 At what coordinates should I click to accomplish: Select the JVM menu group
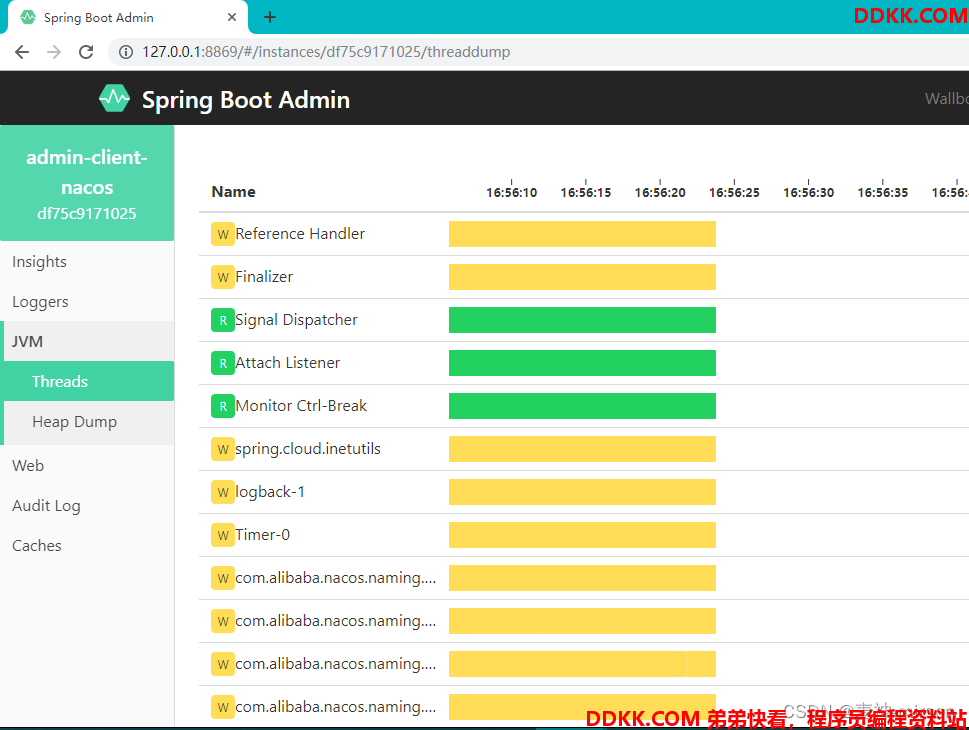[87, 341]
